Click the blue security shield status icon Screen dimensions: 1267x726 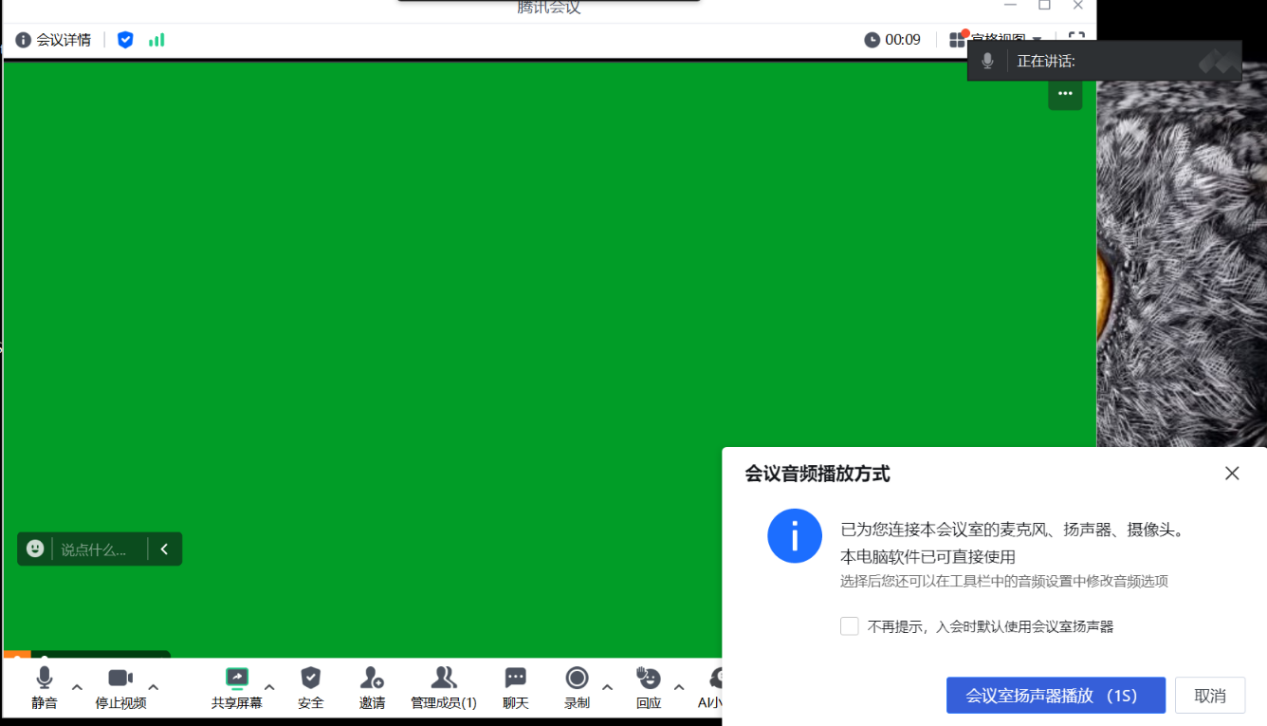125,40
